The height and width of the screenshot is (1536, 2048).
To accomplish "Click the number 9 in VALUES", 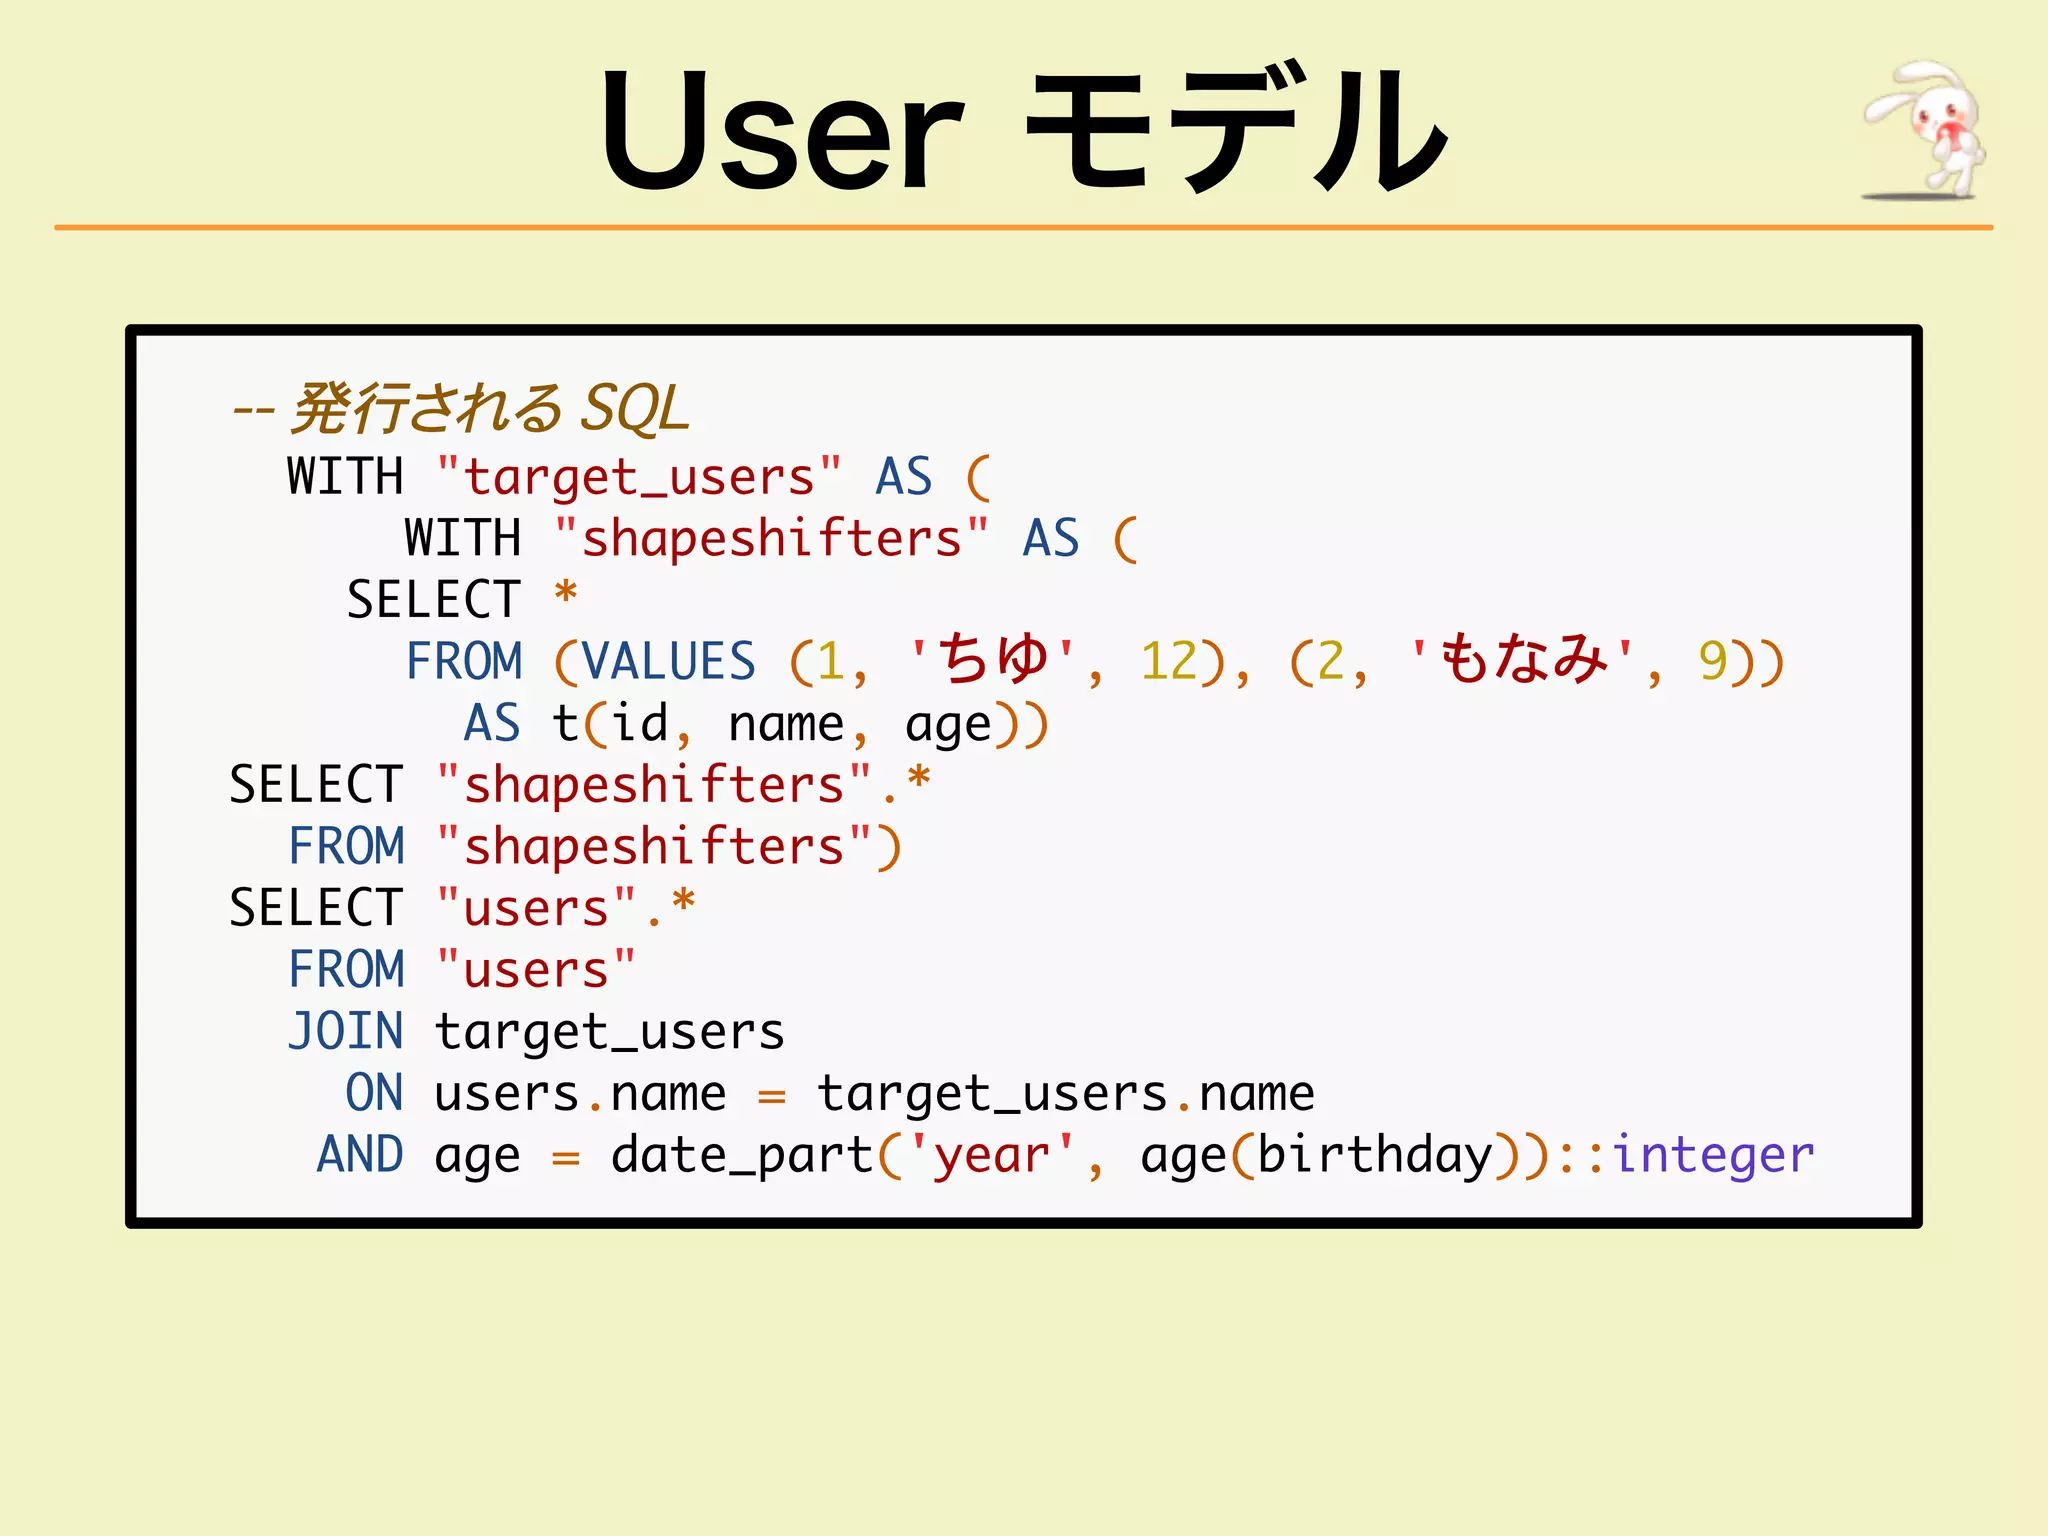I will [1713, 662].
